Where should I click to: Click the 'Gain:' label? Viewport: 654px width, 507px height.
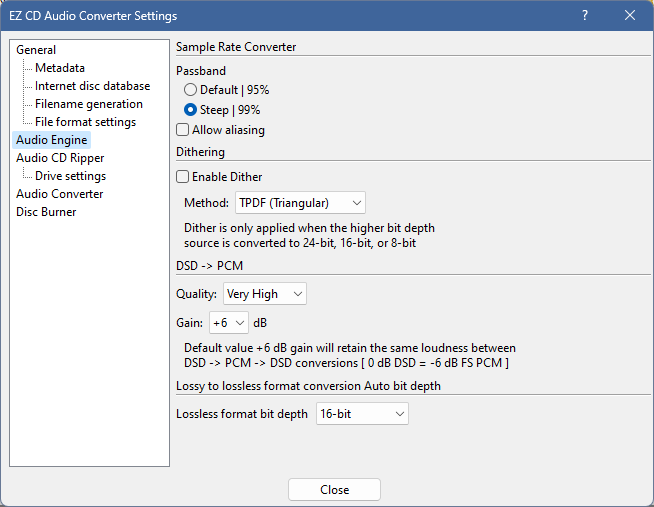[x=189, y=323]
